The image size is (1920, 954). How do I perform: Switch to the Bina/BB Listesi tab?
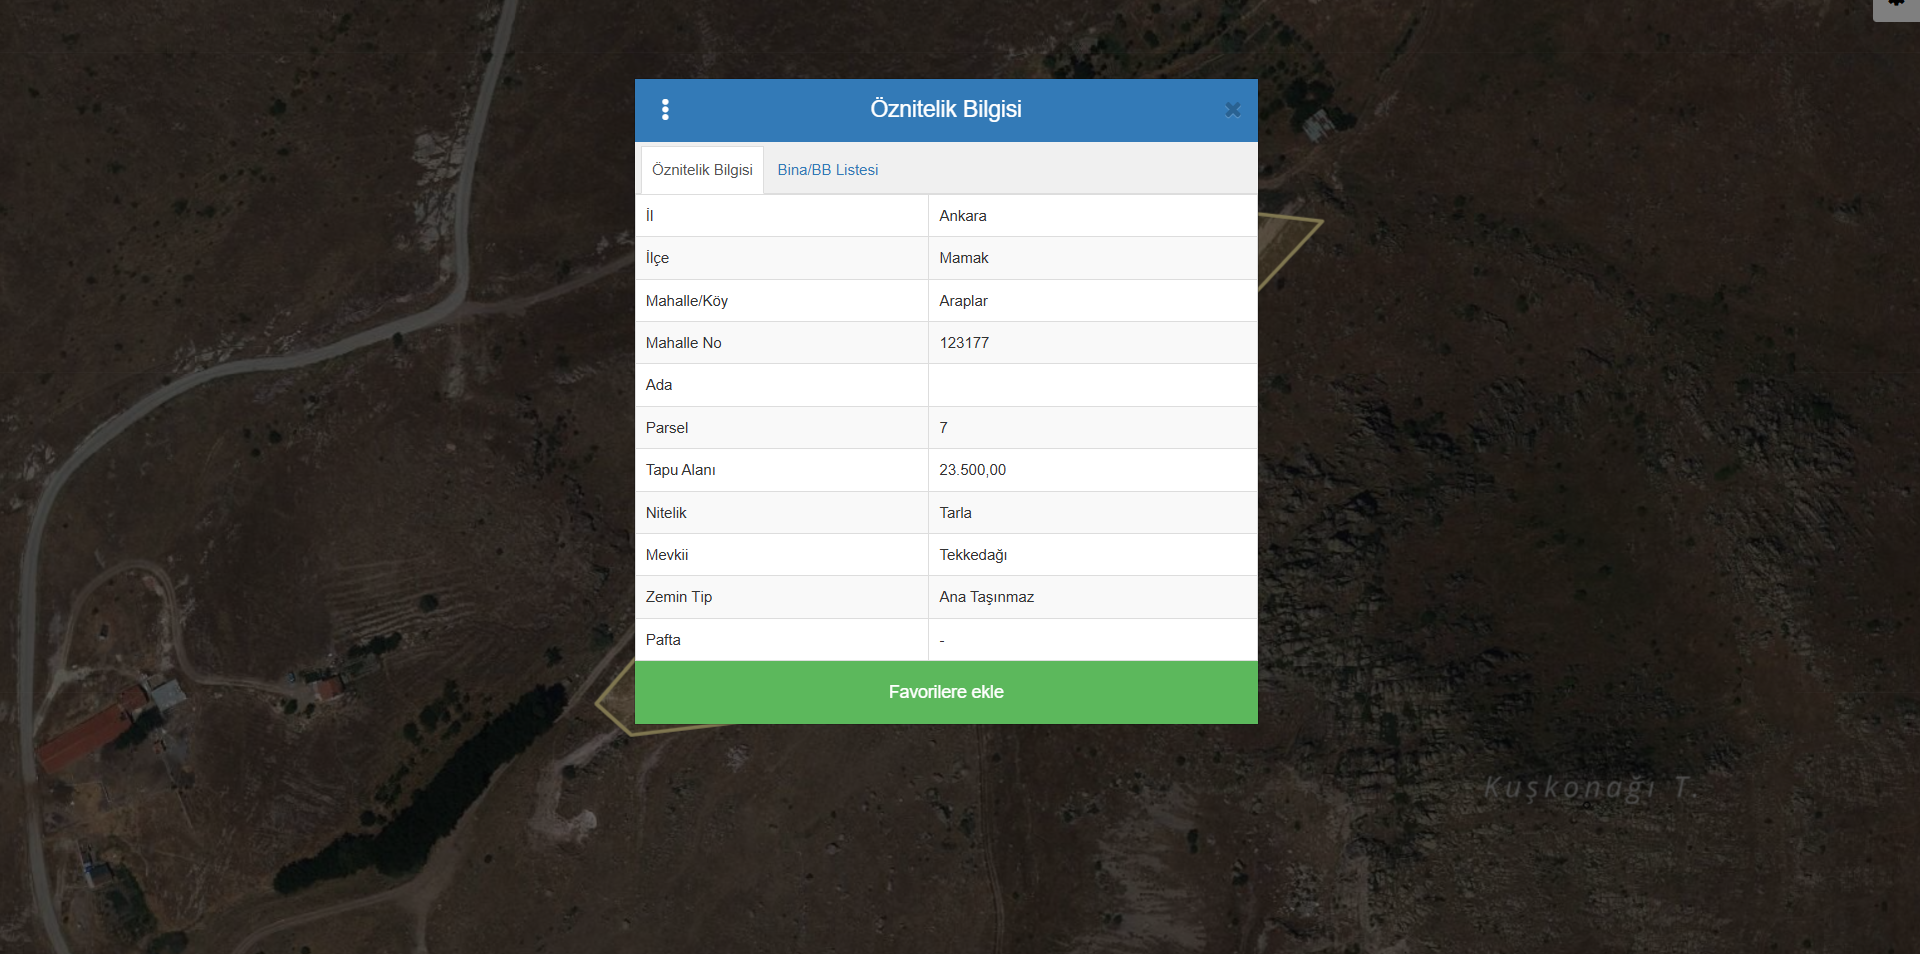click(827, 170)
